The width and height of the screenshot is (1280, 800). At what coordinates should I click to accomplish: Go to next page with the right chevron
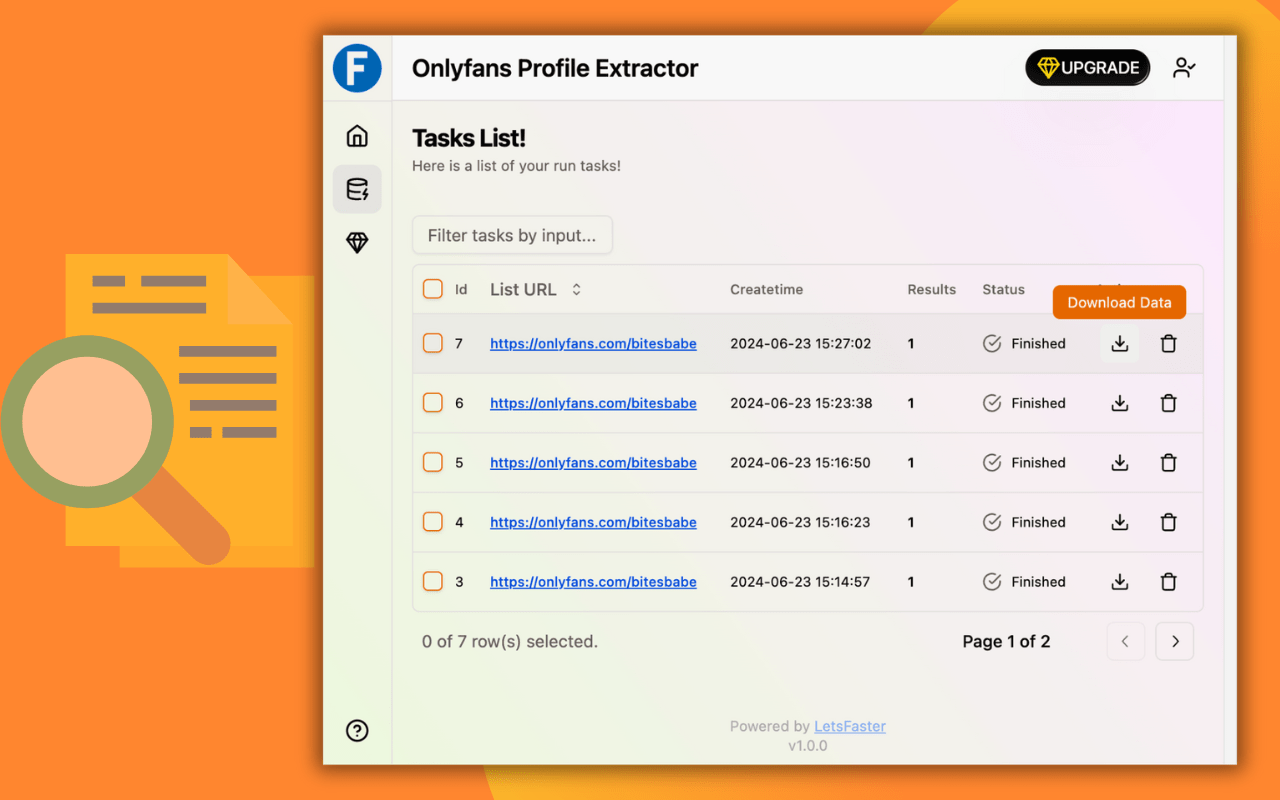coord(1174,641)
